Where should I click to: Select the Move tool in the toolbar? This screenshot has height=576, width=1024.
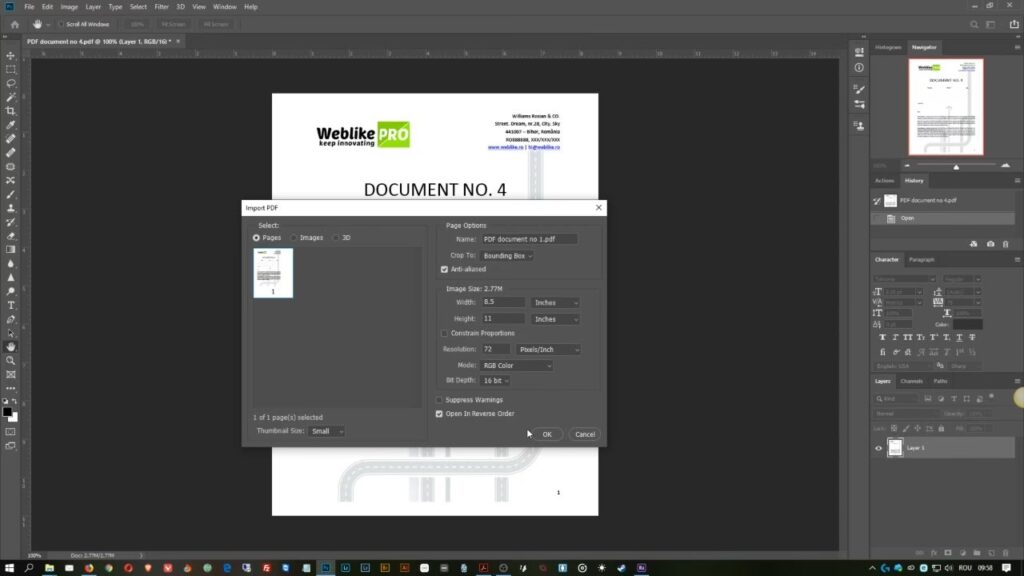[x=11, y=56]
